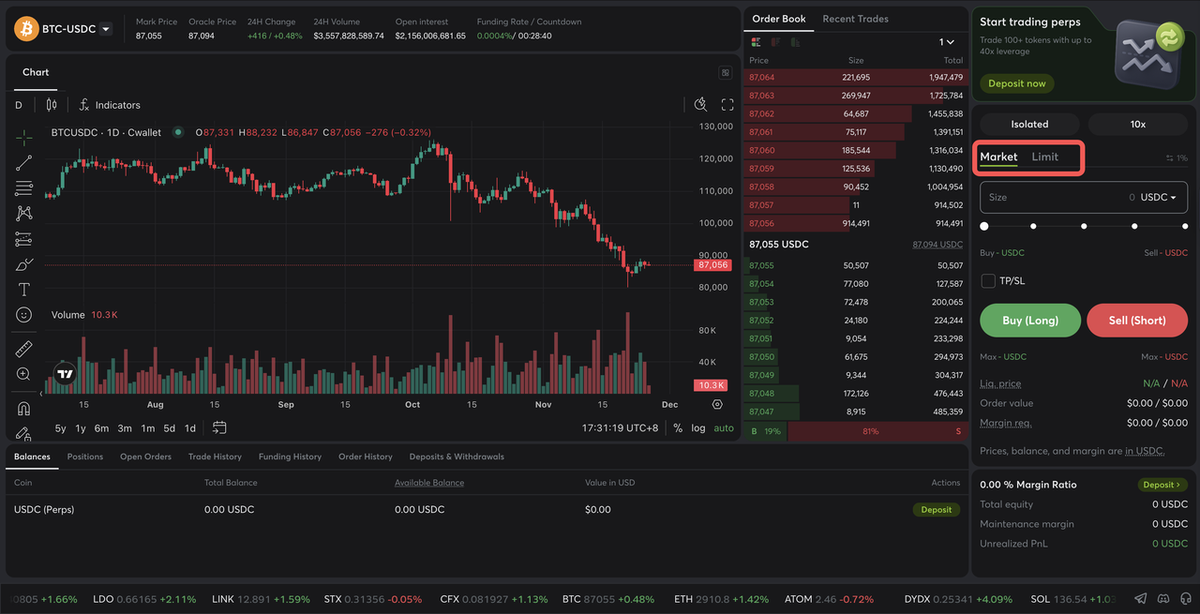The height and width of the screenshot is (614, 1200).
Task: Click the Deposit now button
Action: (x=1017, y=84)
